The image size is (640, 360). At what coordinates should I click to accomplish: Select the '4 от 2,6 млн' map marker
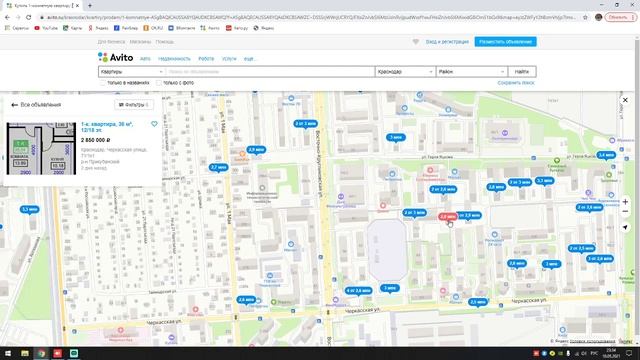[x=358, y=291]
